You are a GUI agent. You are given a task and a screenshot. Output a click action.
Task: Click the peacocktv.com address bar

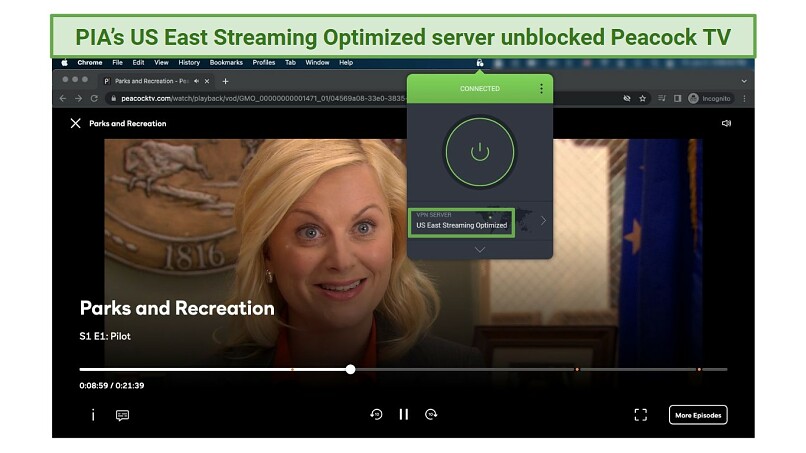[262, 98]
